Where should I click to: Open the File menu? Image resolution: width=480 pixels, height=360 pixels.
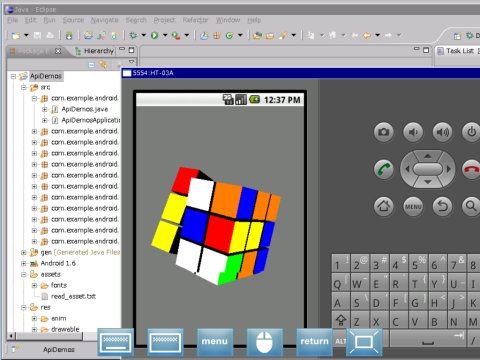click(x=13, y=20)
